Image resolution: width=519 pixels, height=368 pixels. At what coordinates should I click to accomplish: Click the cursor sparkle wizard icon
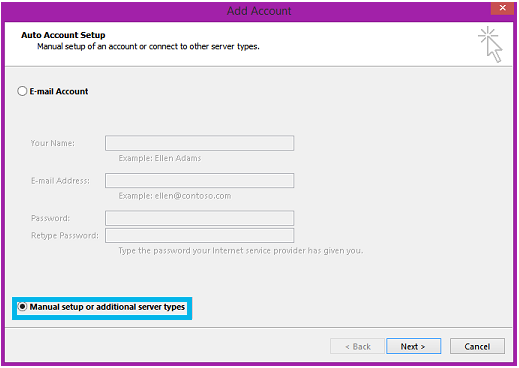(x=490, y=44)
